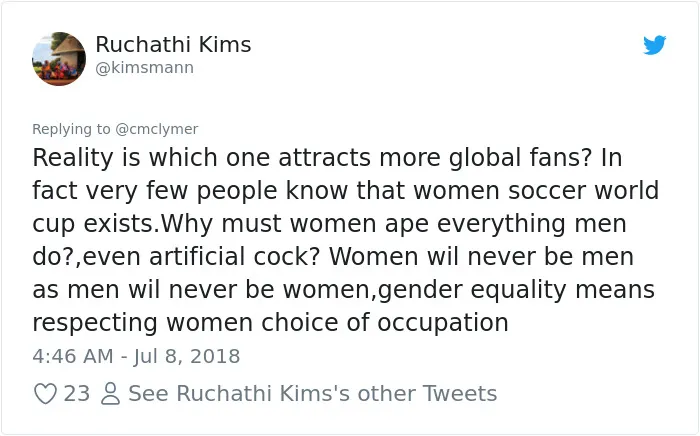The image size is (700, 436).
Task: Click the person silhouette icon beside other Tweets
Action: [110, 394]
